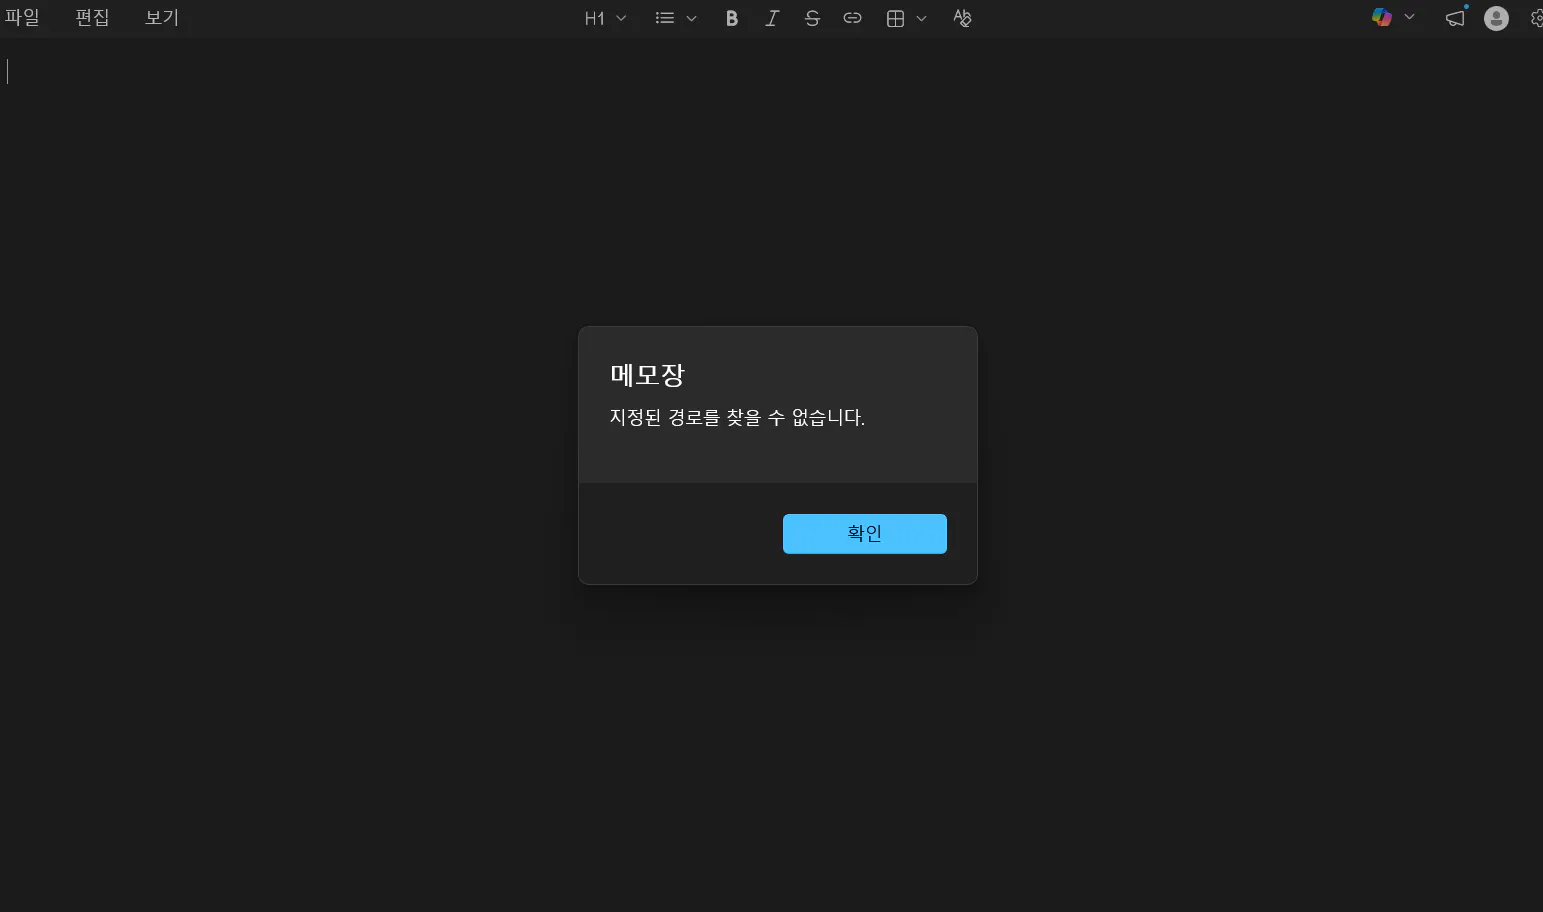The width and height of the screenshot is (1543, 912).
Task: Expand the Copilot dropdown arrow
Action: pyautogui.click(x=1409, y=17)
